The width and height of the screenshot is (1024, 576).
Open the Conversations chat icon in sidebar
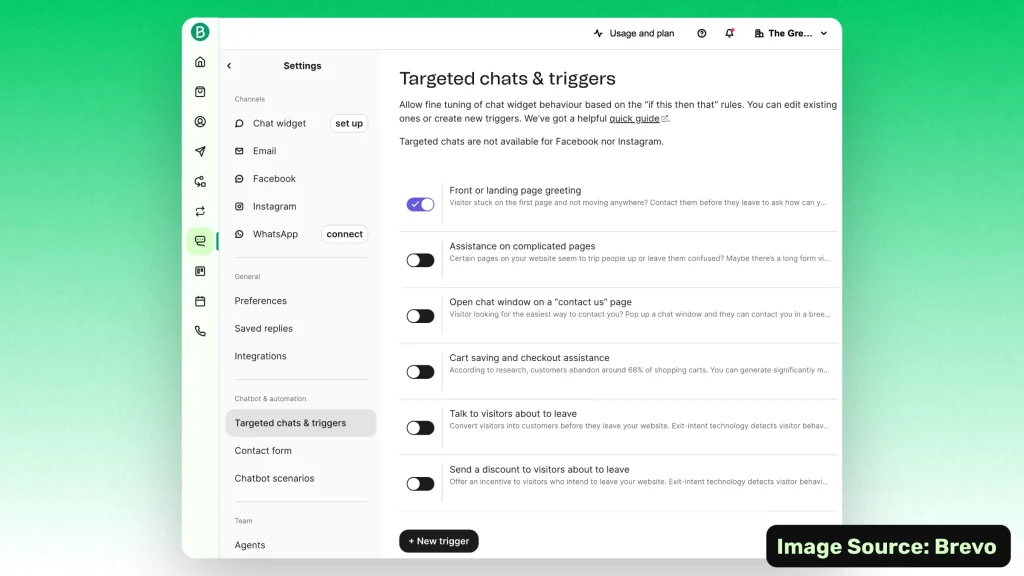pos(200,241)
